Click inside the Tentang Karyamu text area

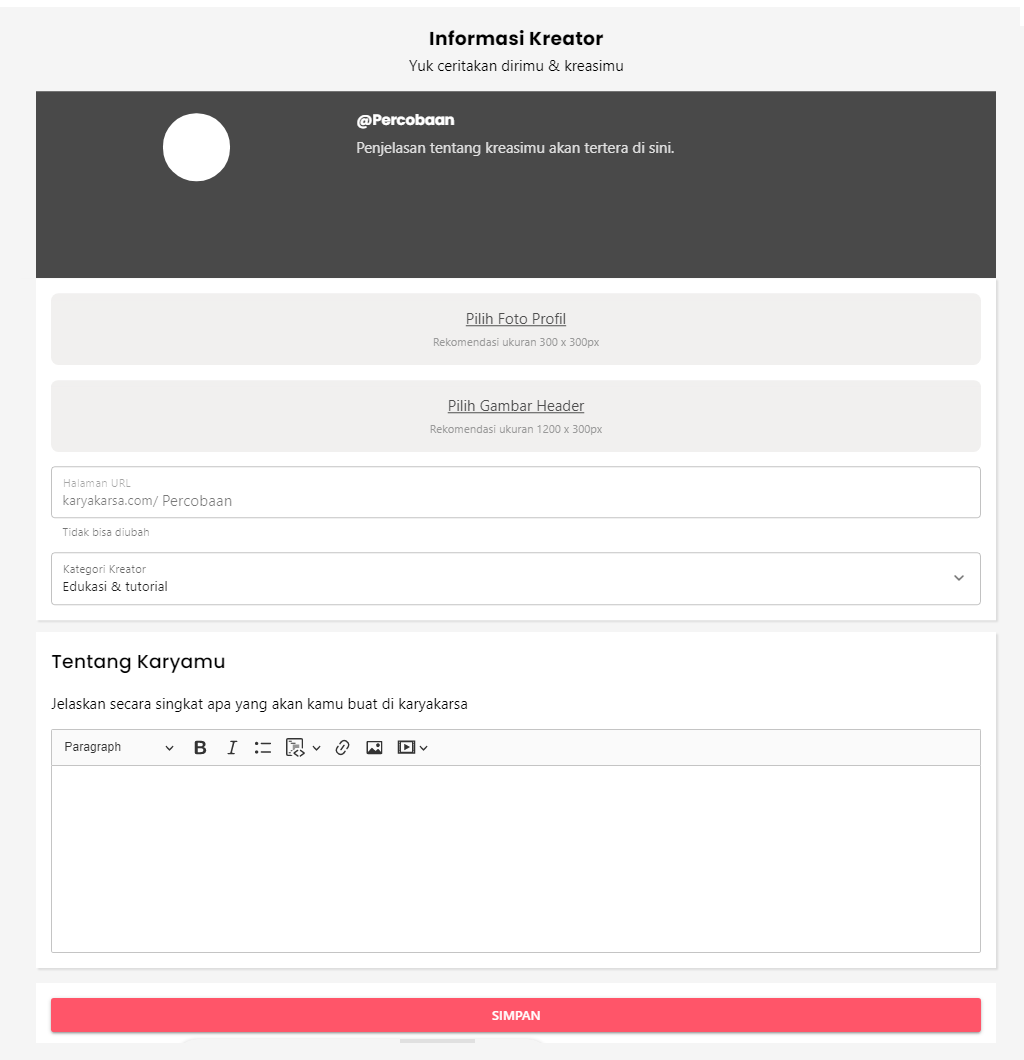click(x=516, y=858)
